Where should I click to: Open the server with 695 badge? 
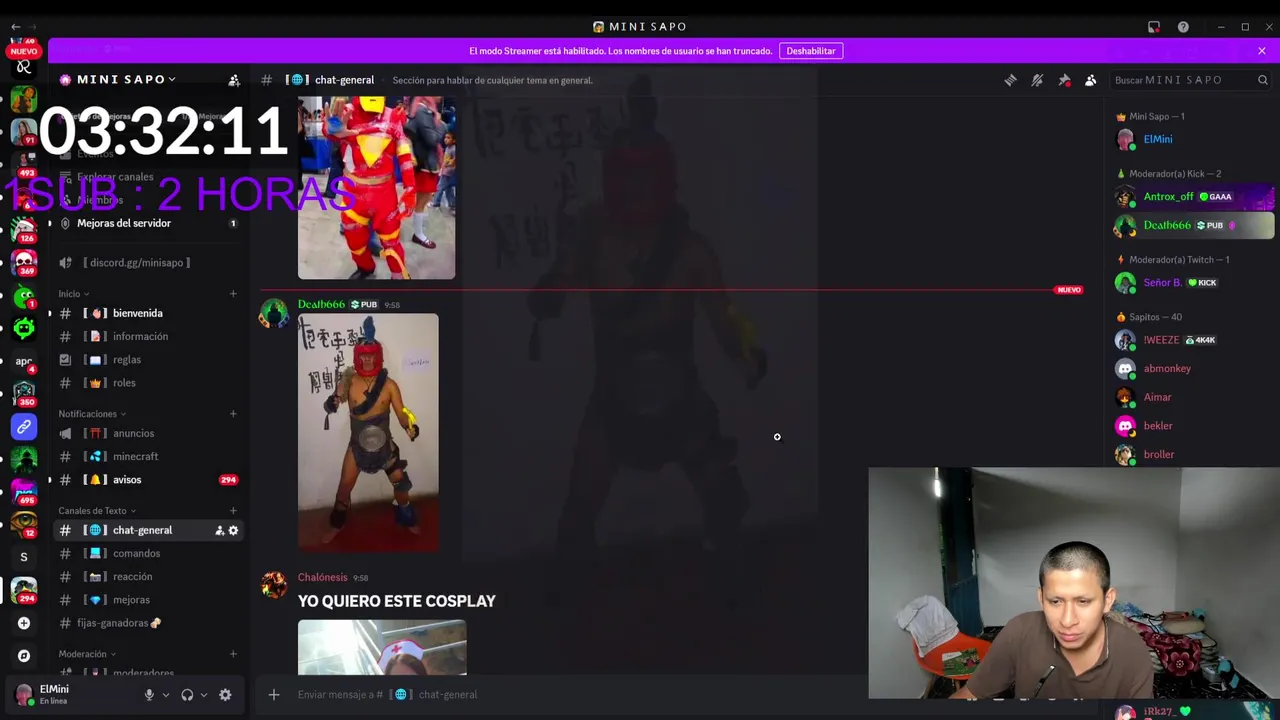pyautogui.click(x=24, y=491)
